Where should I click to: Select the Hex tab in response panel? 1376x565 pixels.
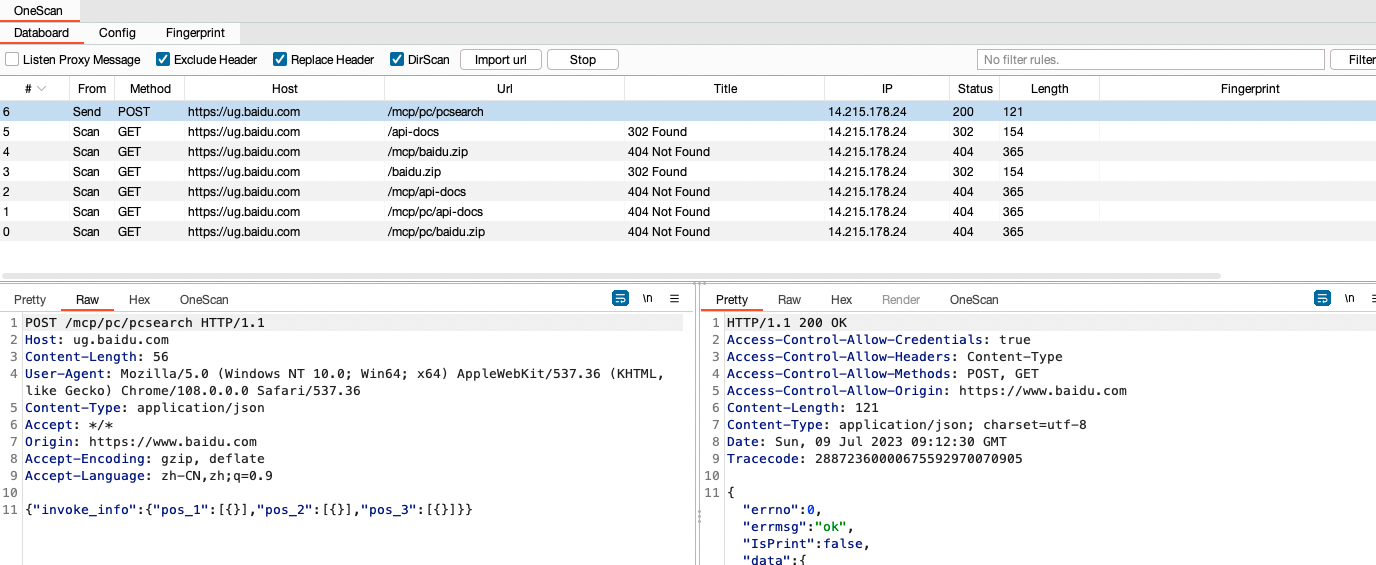(841, 299)
